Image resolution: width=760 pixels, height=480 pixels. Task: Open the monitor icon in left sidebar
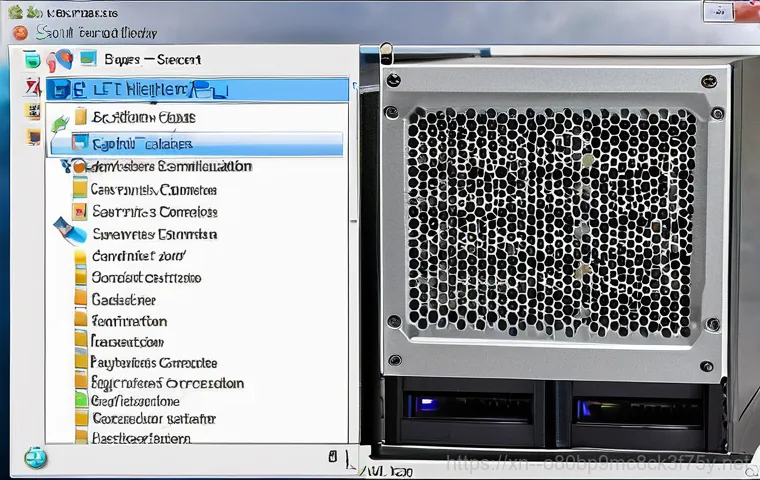tap(33, 137)
